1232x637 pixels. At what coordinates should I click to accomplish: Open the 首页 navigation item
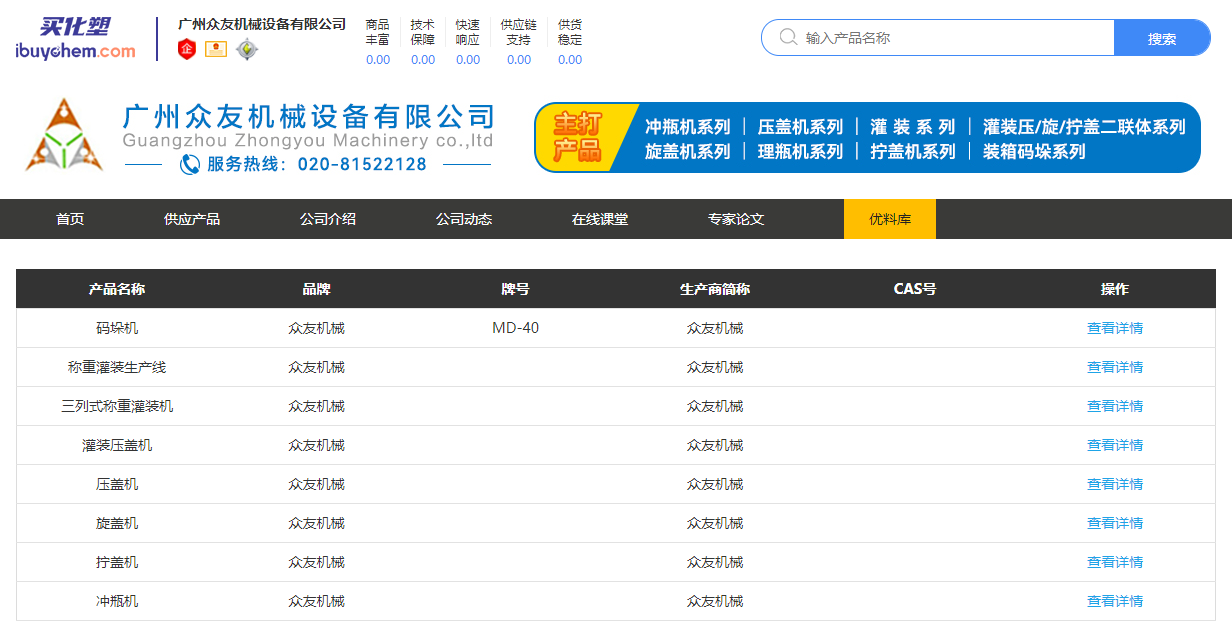click(x=70, y=219)
